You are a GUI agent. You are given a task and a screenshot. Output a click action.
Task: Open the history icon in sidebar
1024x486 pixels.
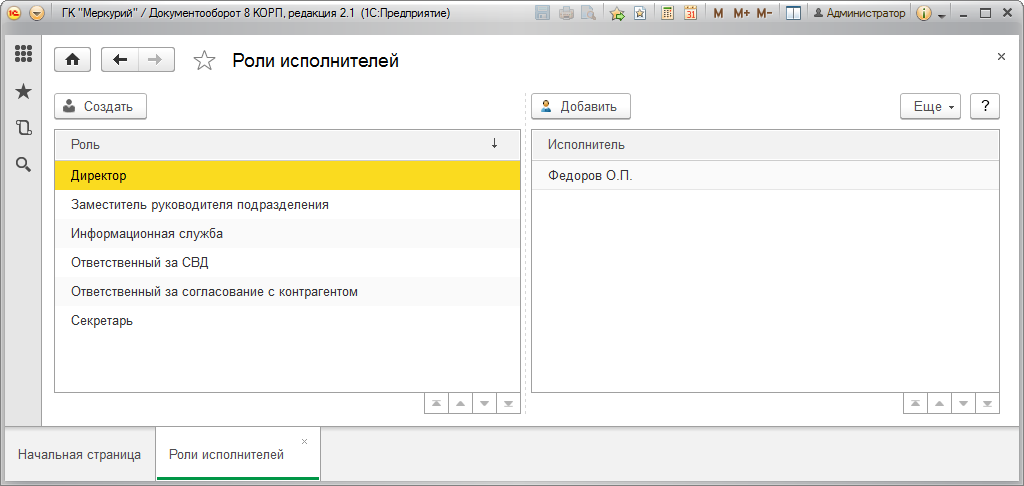pyautogui.click(x=24, y=128)
